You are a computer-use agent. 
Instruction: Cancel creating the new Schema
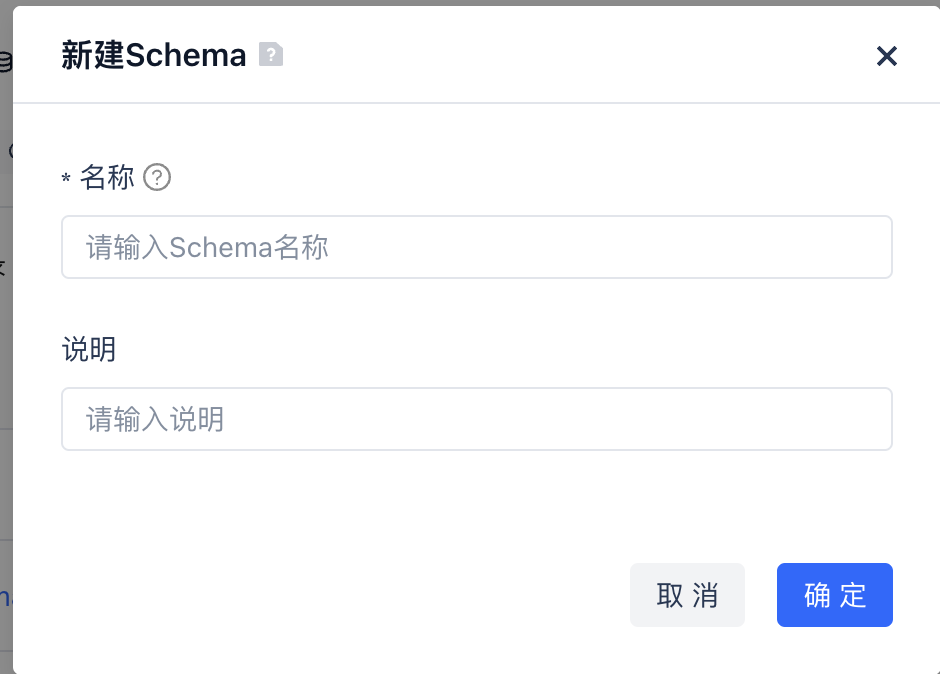(x=687, y=595)
